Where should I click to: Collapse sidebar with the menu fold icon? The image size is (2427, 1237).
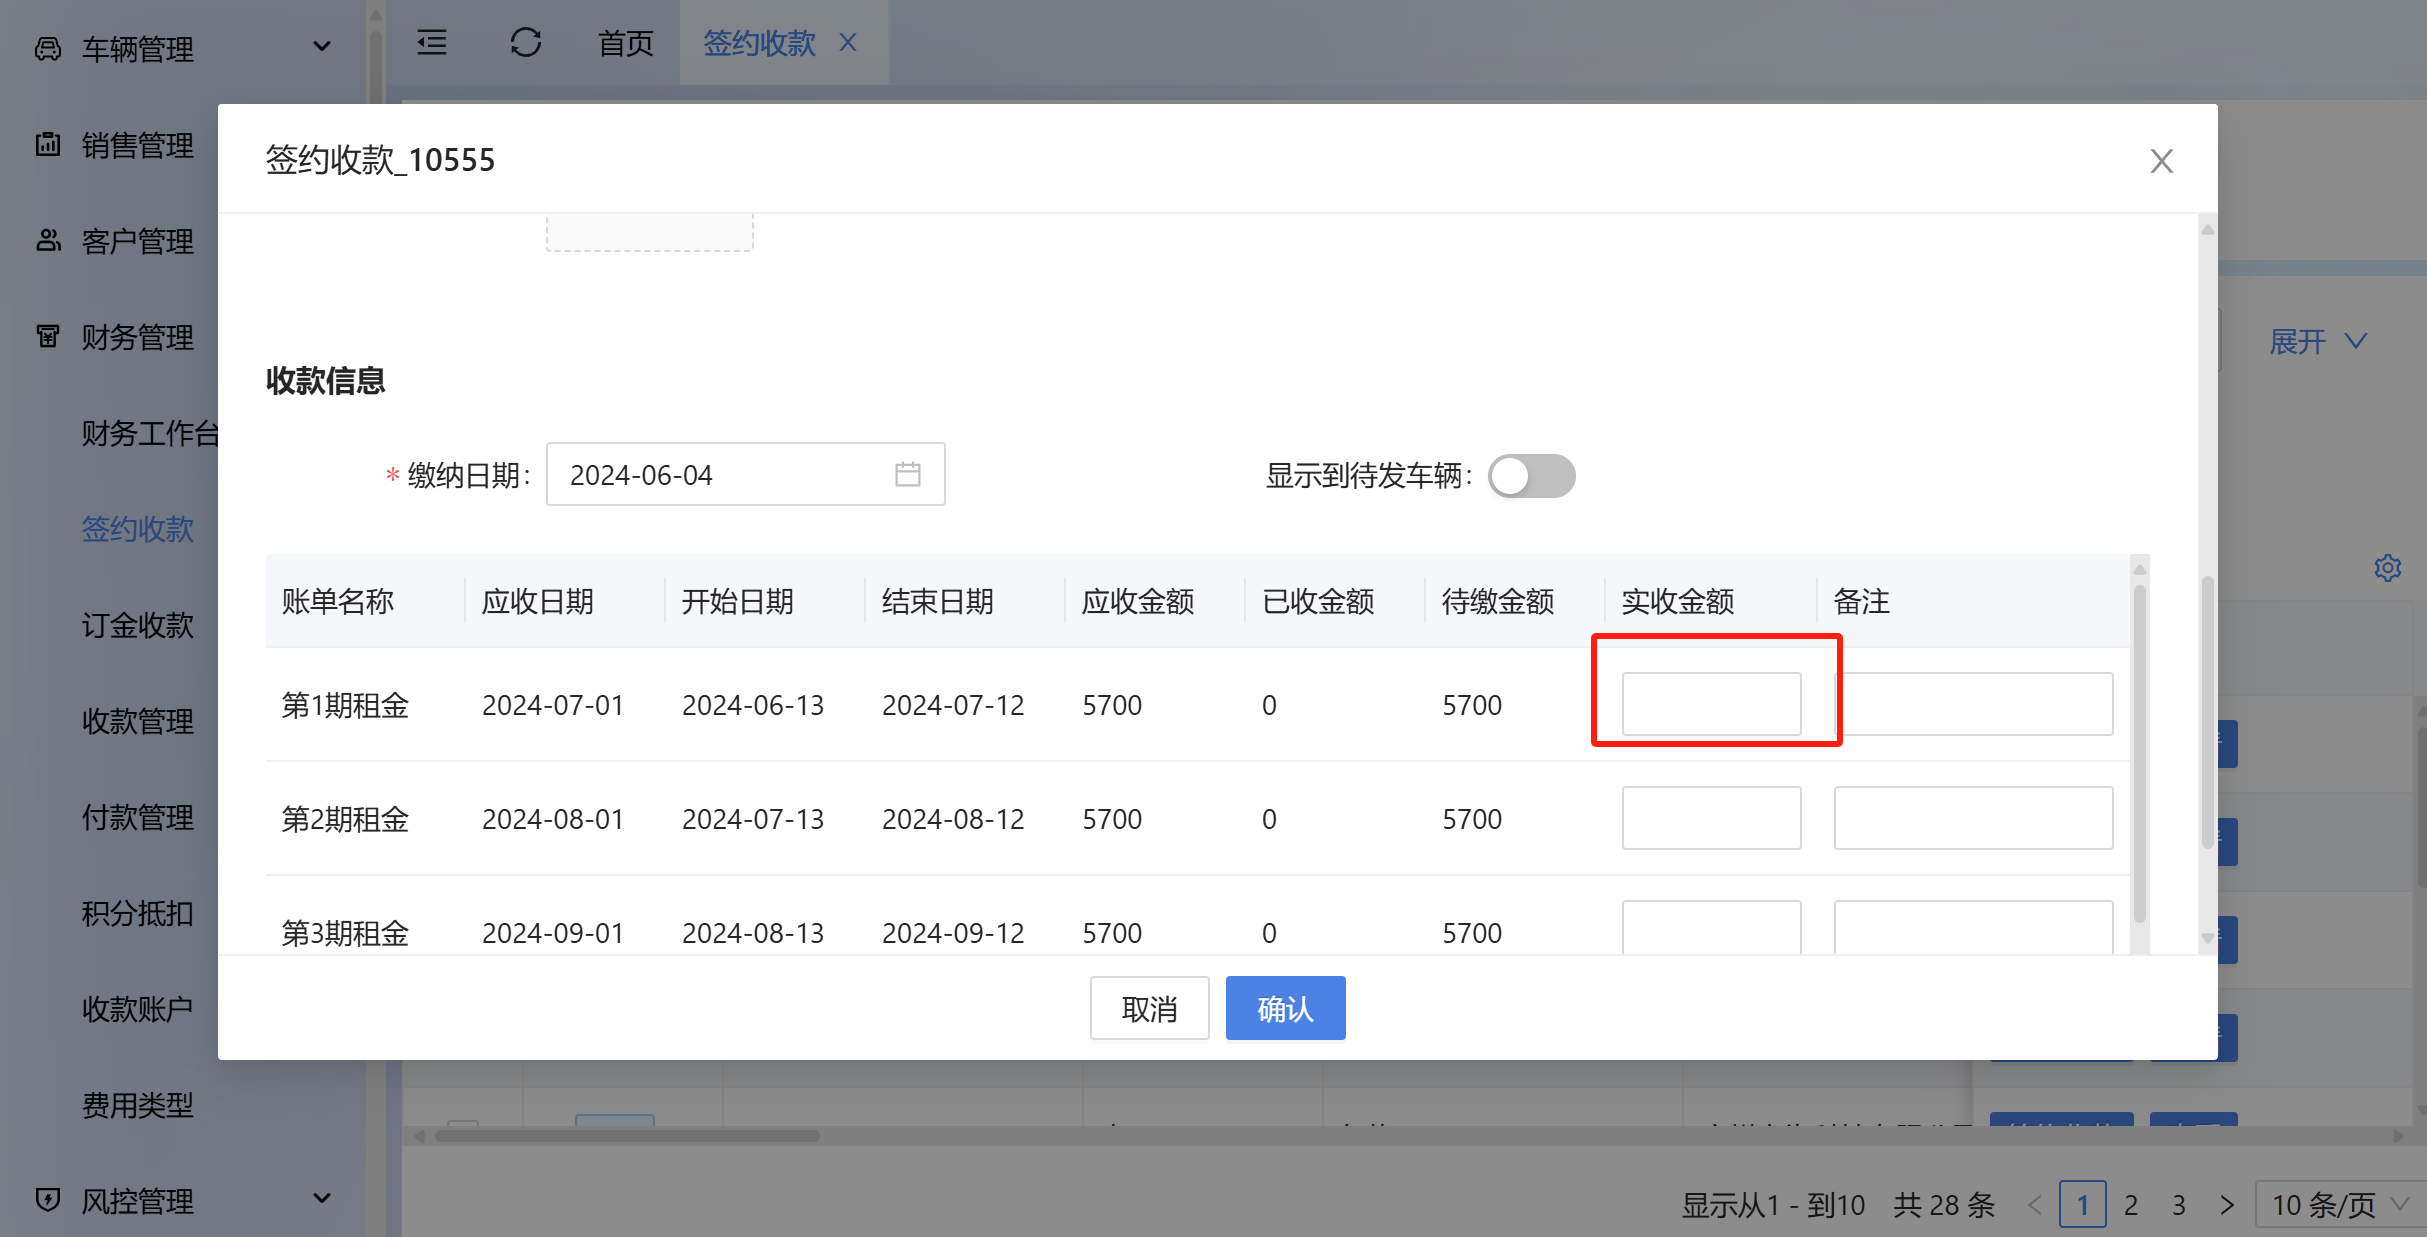(432, 43)
